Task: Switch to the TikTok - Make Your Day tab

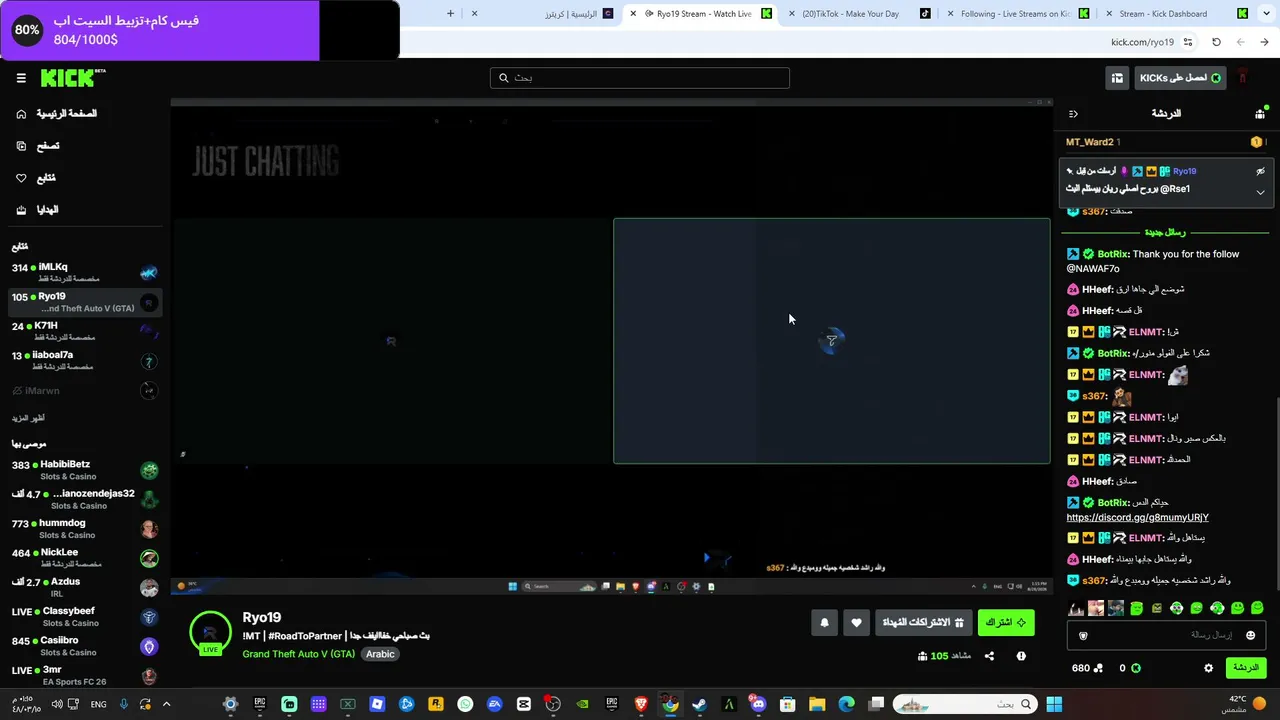Action: (x=855, y=14)
